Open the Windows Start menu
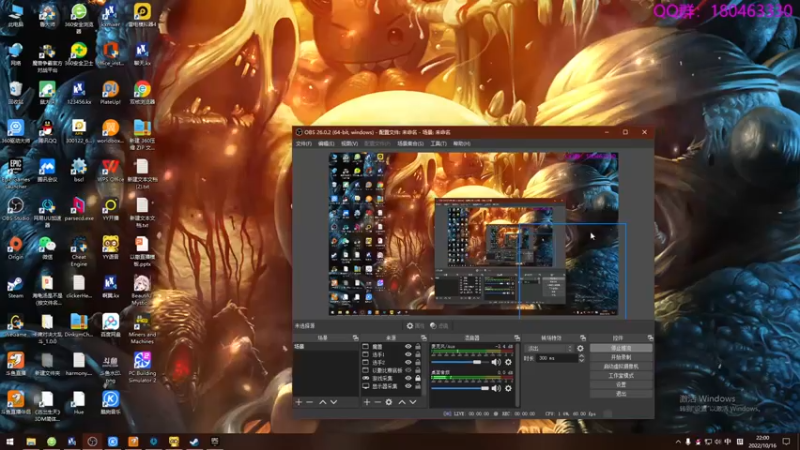The height and width of the screenshot is (450, 800). (10, 441)
